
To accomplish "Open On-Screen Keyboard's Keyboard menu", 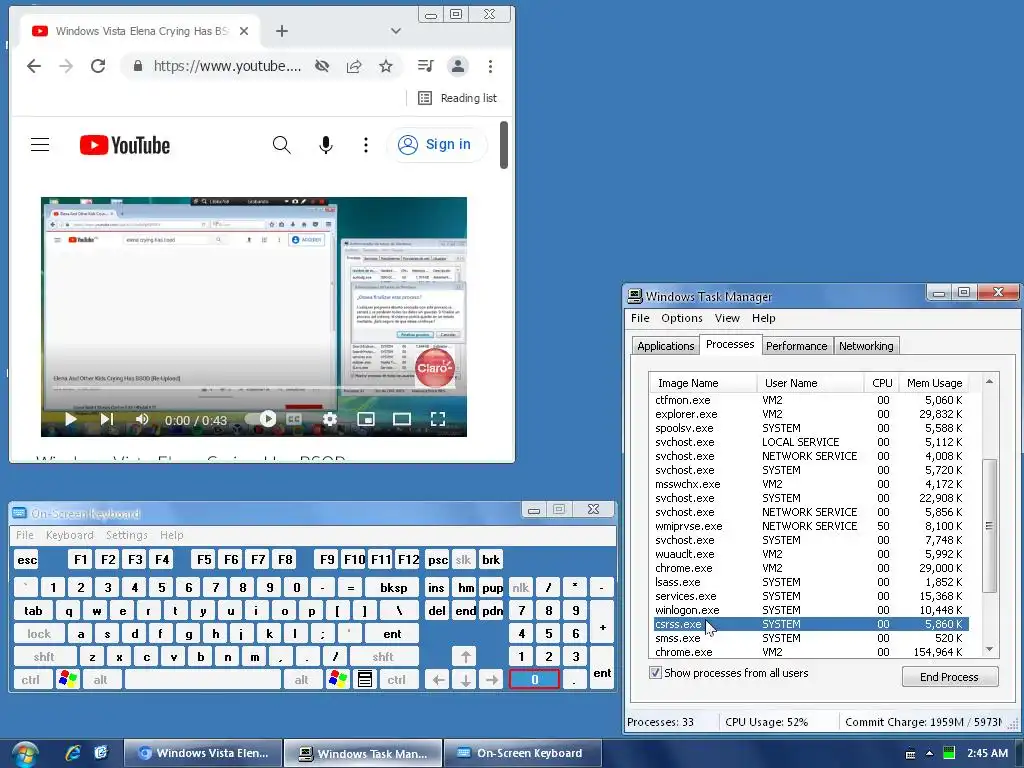I will click(69, 535).
